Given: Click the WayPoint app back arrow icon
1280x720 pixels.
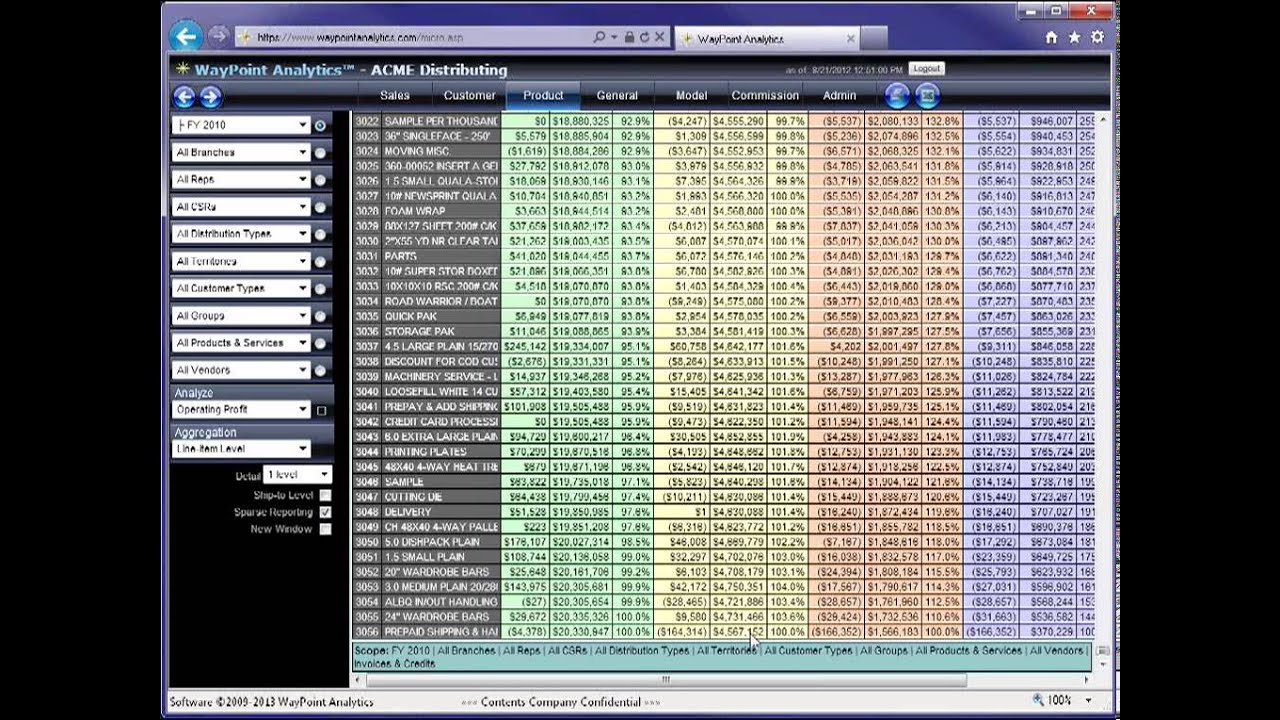Looking at the screenshot, I should point(184,96).
